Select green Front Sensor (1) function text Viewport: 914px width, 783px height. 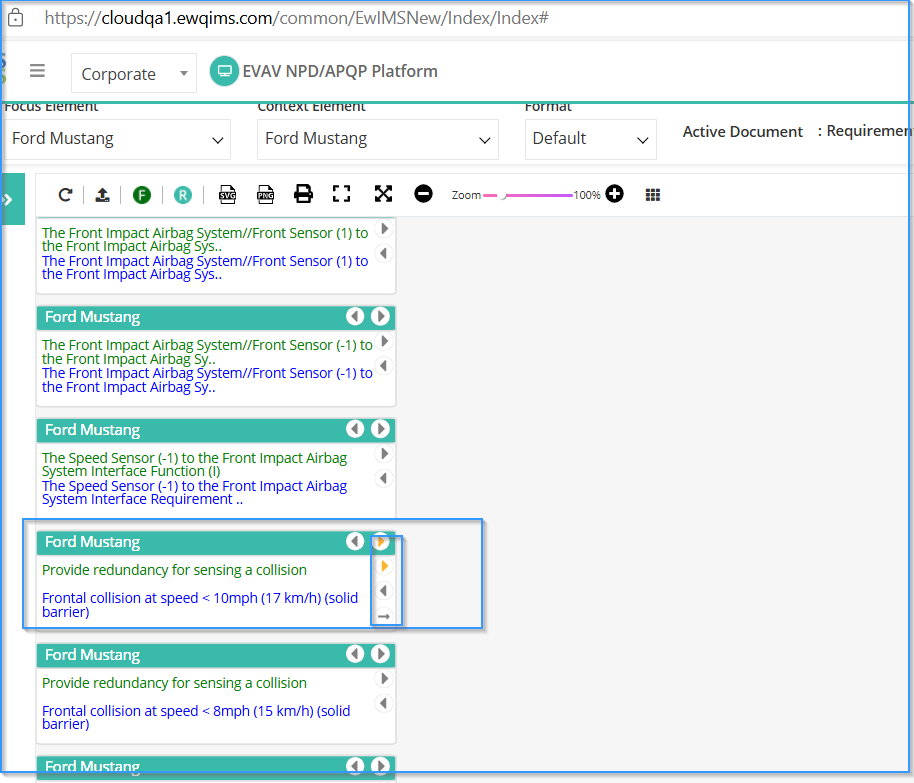click(205, 239)
